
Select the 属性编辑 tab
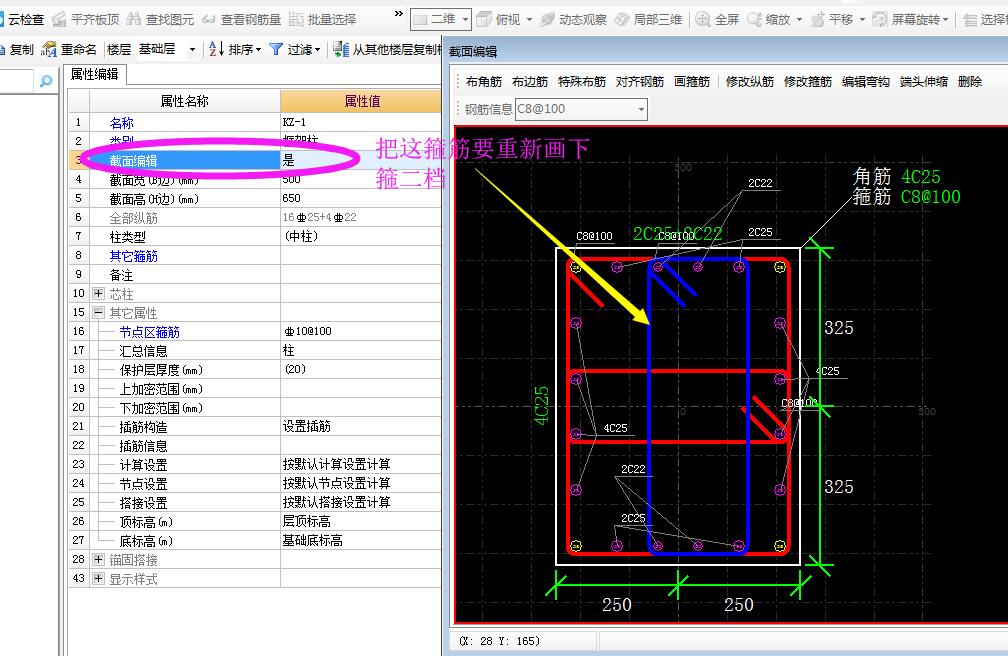coord(94,75)
